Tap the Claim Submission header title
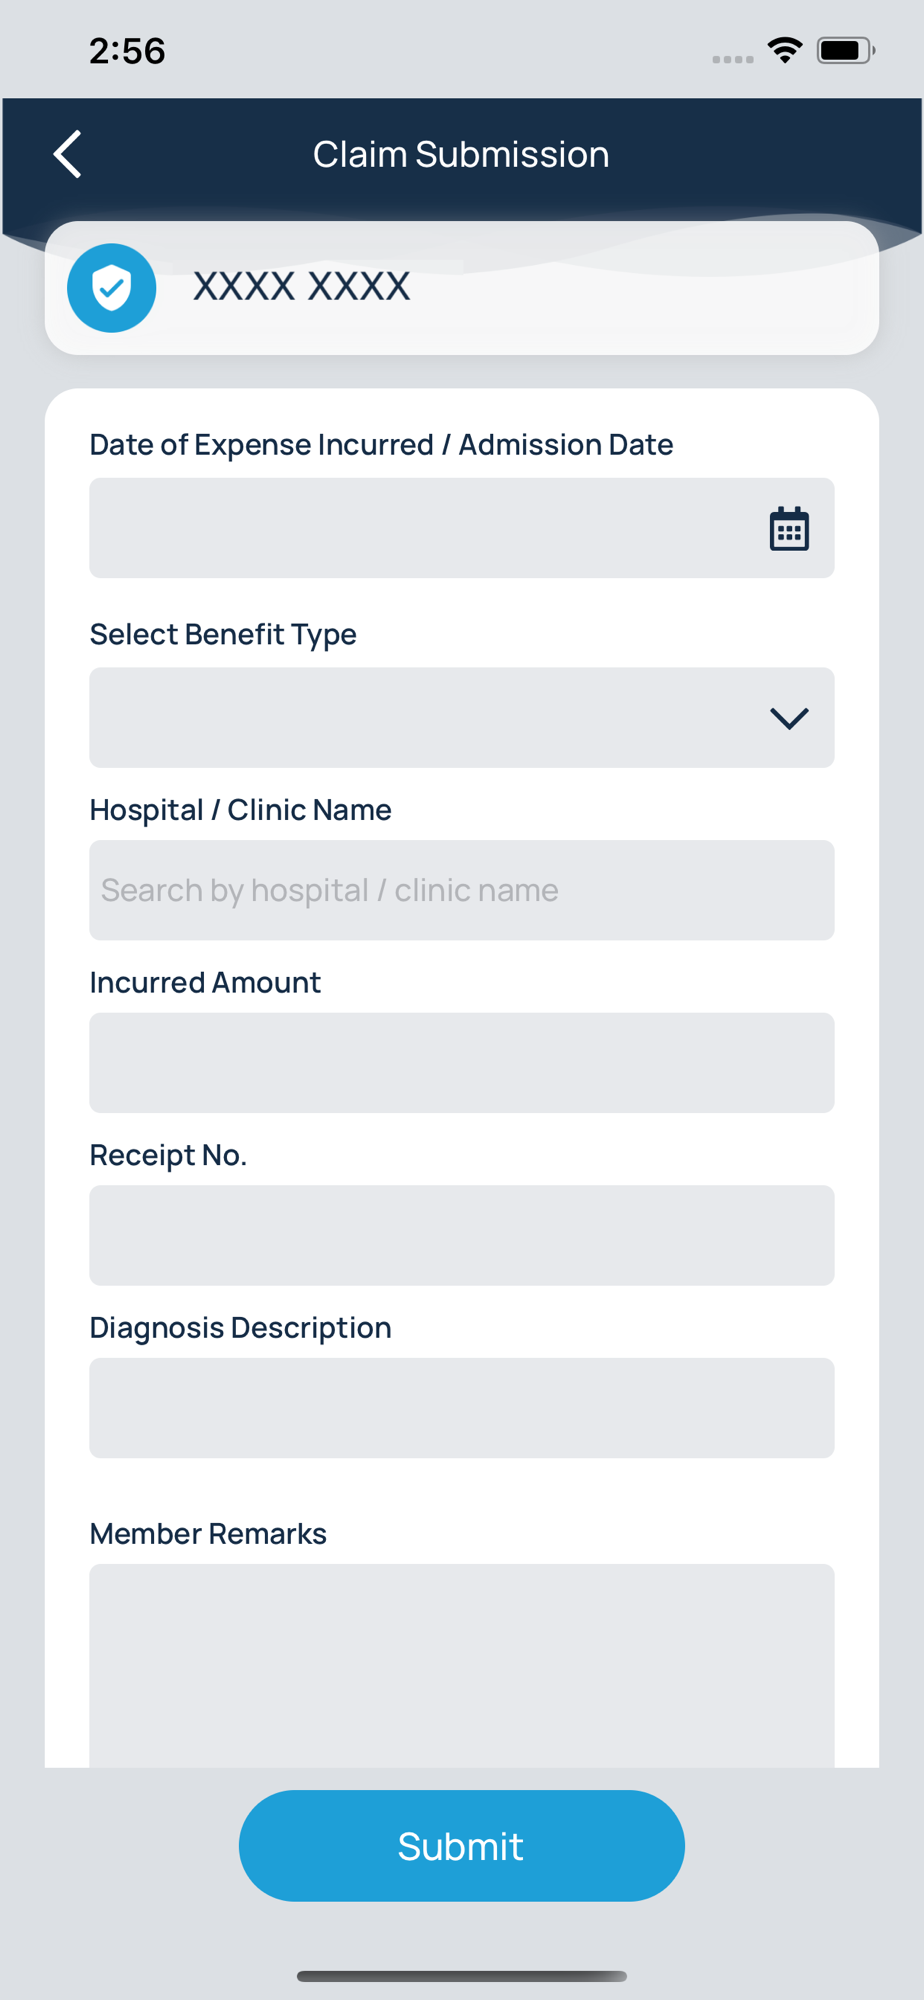Screen dimensions: 924x2000 click(x=461, y=155)
